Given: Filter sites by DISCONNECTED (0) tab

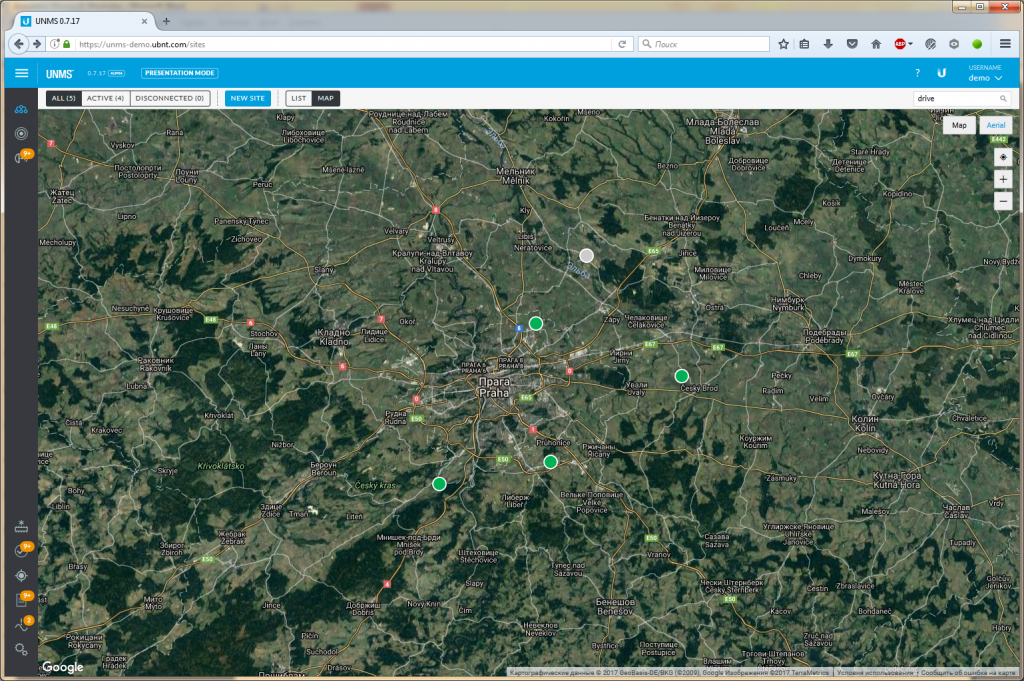Looking at the screenshot, I should (169, 98).
